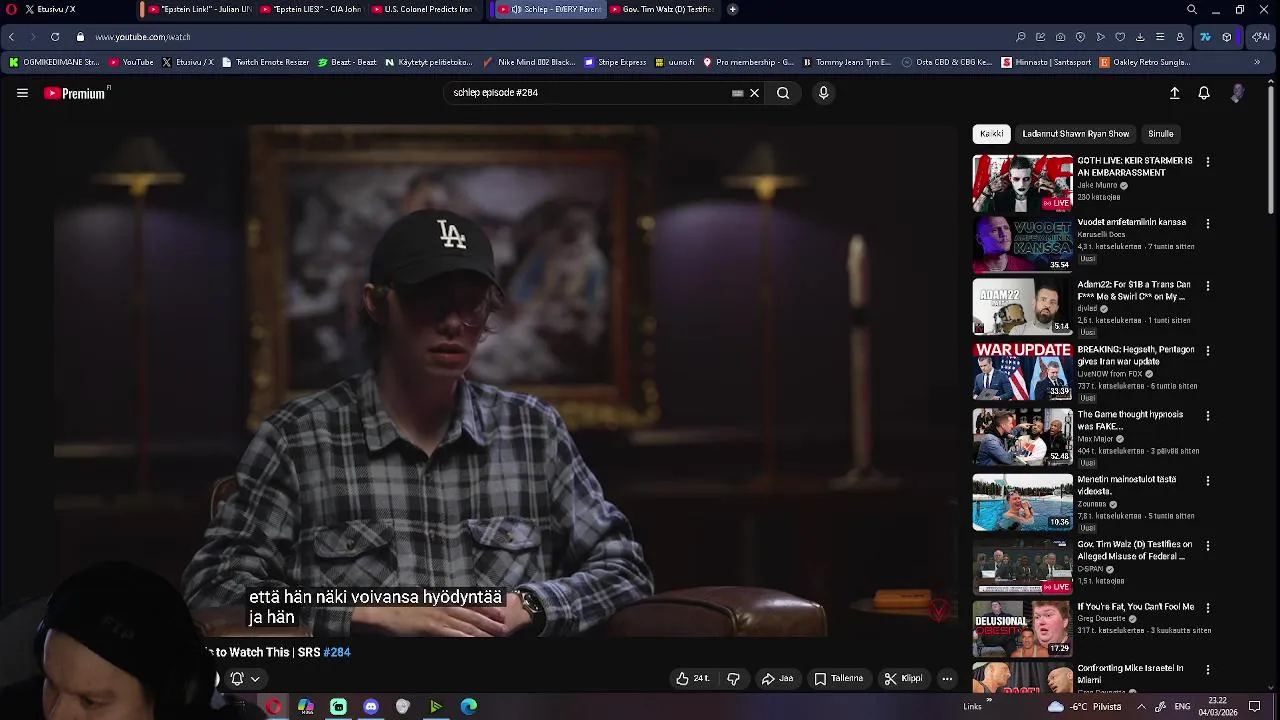Select the Ladannut Shawn Ryan Show chip

point(1076,134)
